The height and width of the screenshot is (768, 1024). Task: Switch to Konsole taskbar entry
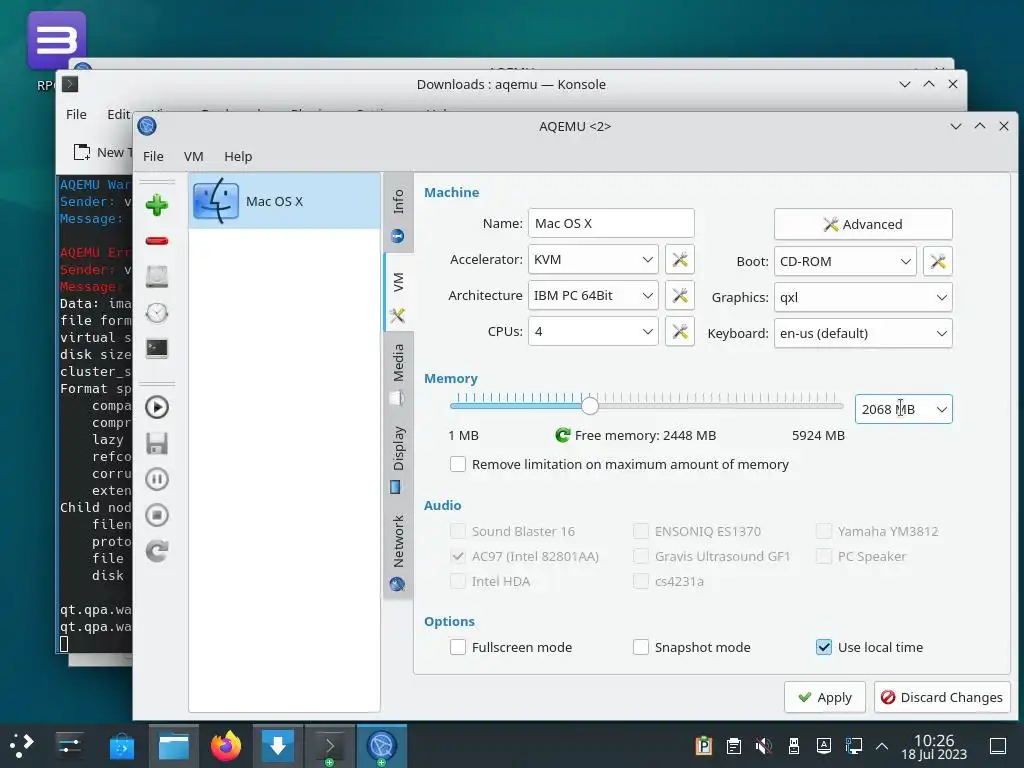(x=330, y=746)
